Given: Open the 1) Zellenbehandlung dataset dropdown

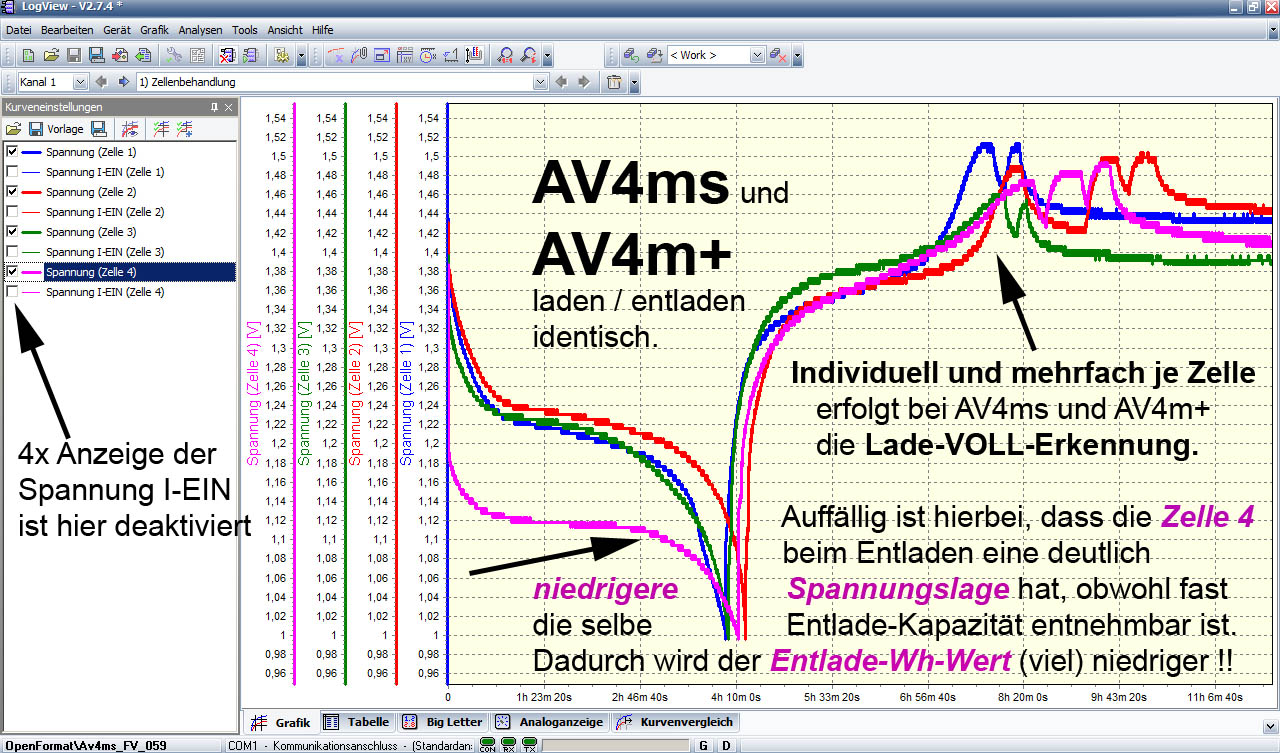Looking at the screenshot, I should [x=541, y=82].
